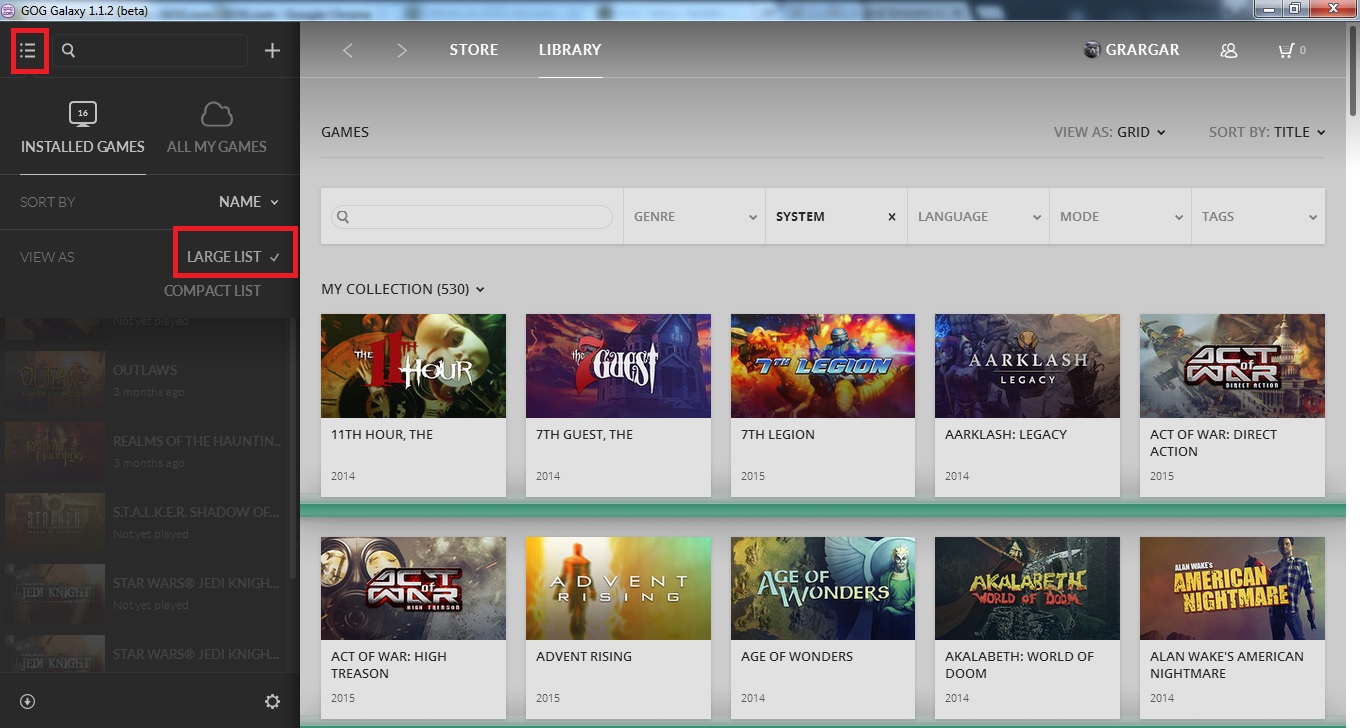Open Act of War High Treason cover
This screenshot has width=1360, height=728.
(413, 588)
